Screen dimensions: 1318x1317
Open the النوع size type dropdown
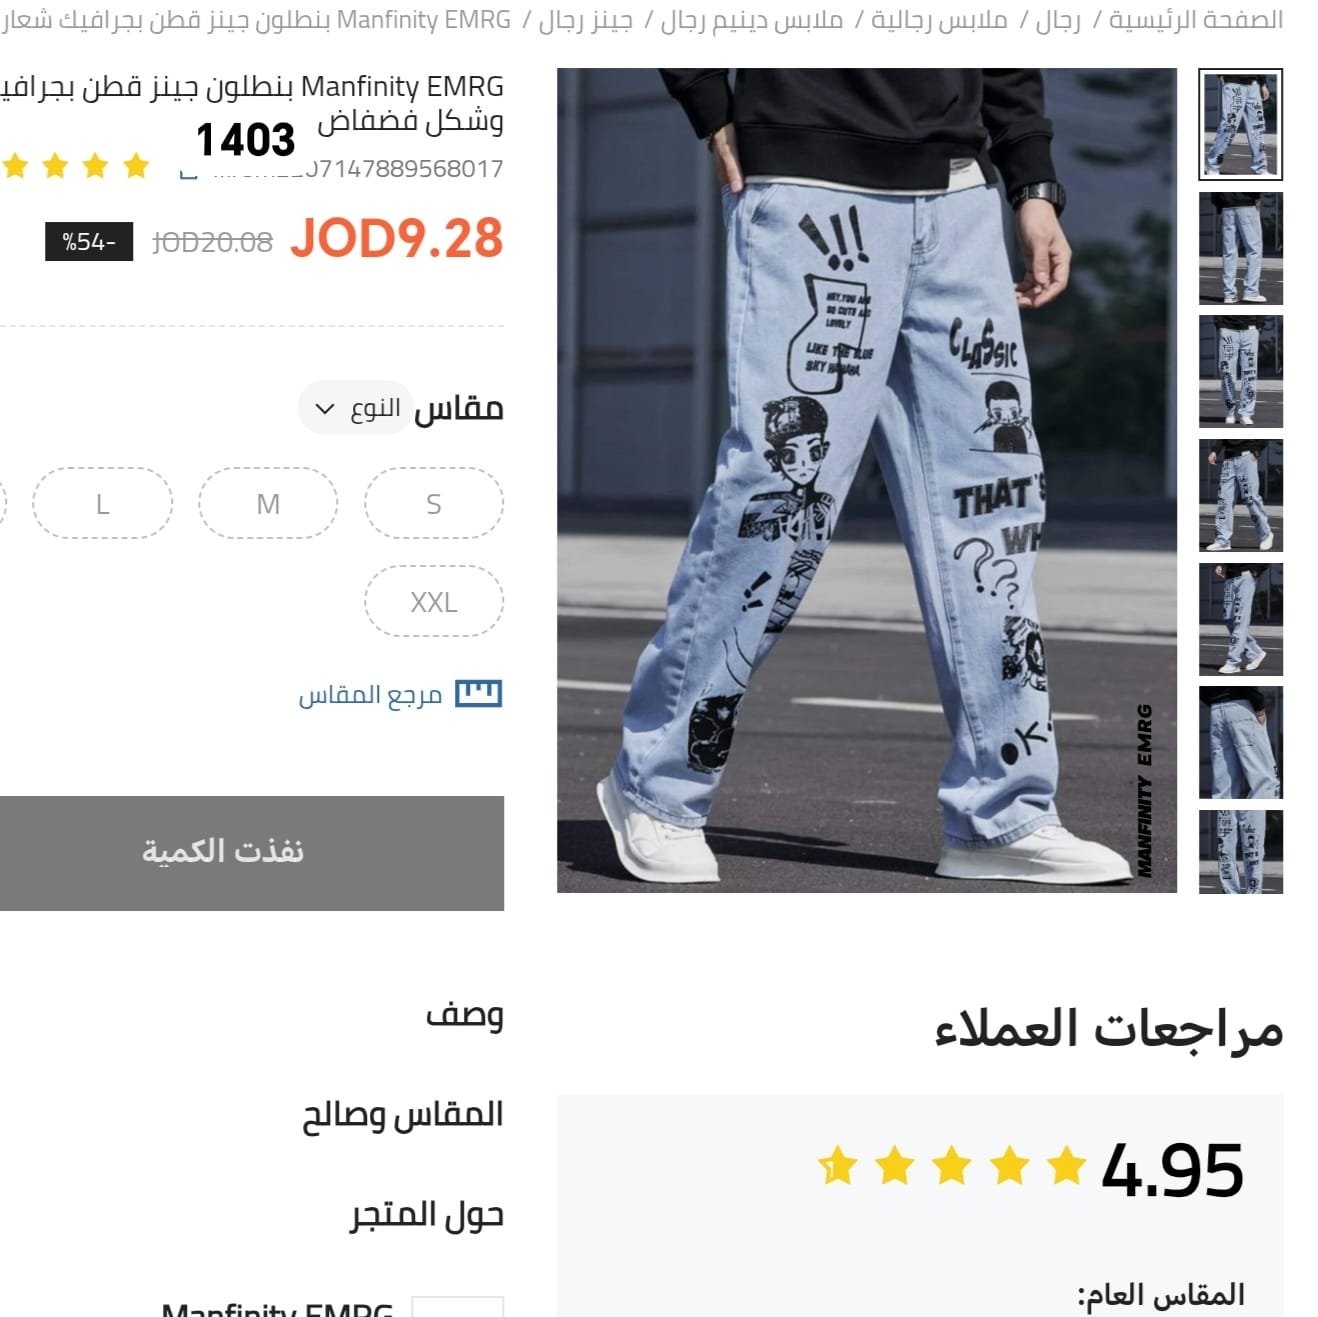pyautogui.click(x=355, y=408)
